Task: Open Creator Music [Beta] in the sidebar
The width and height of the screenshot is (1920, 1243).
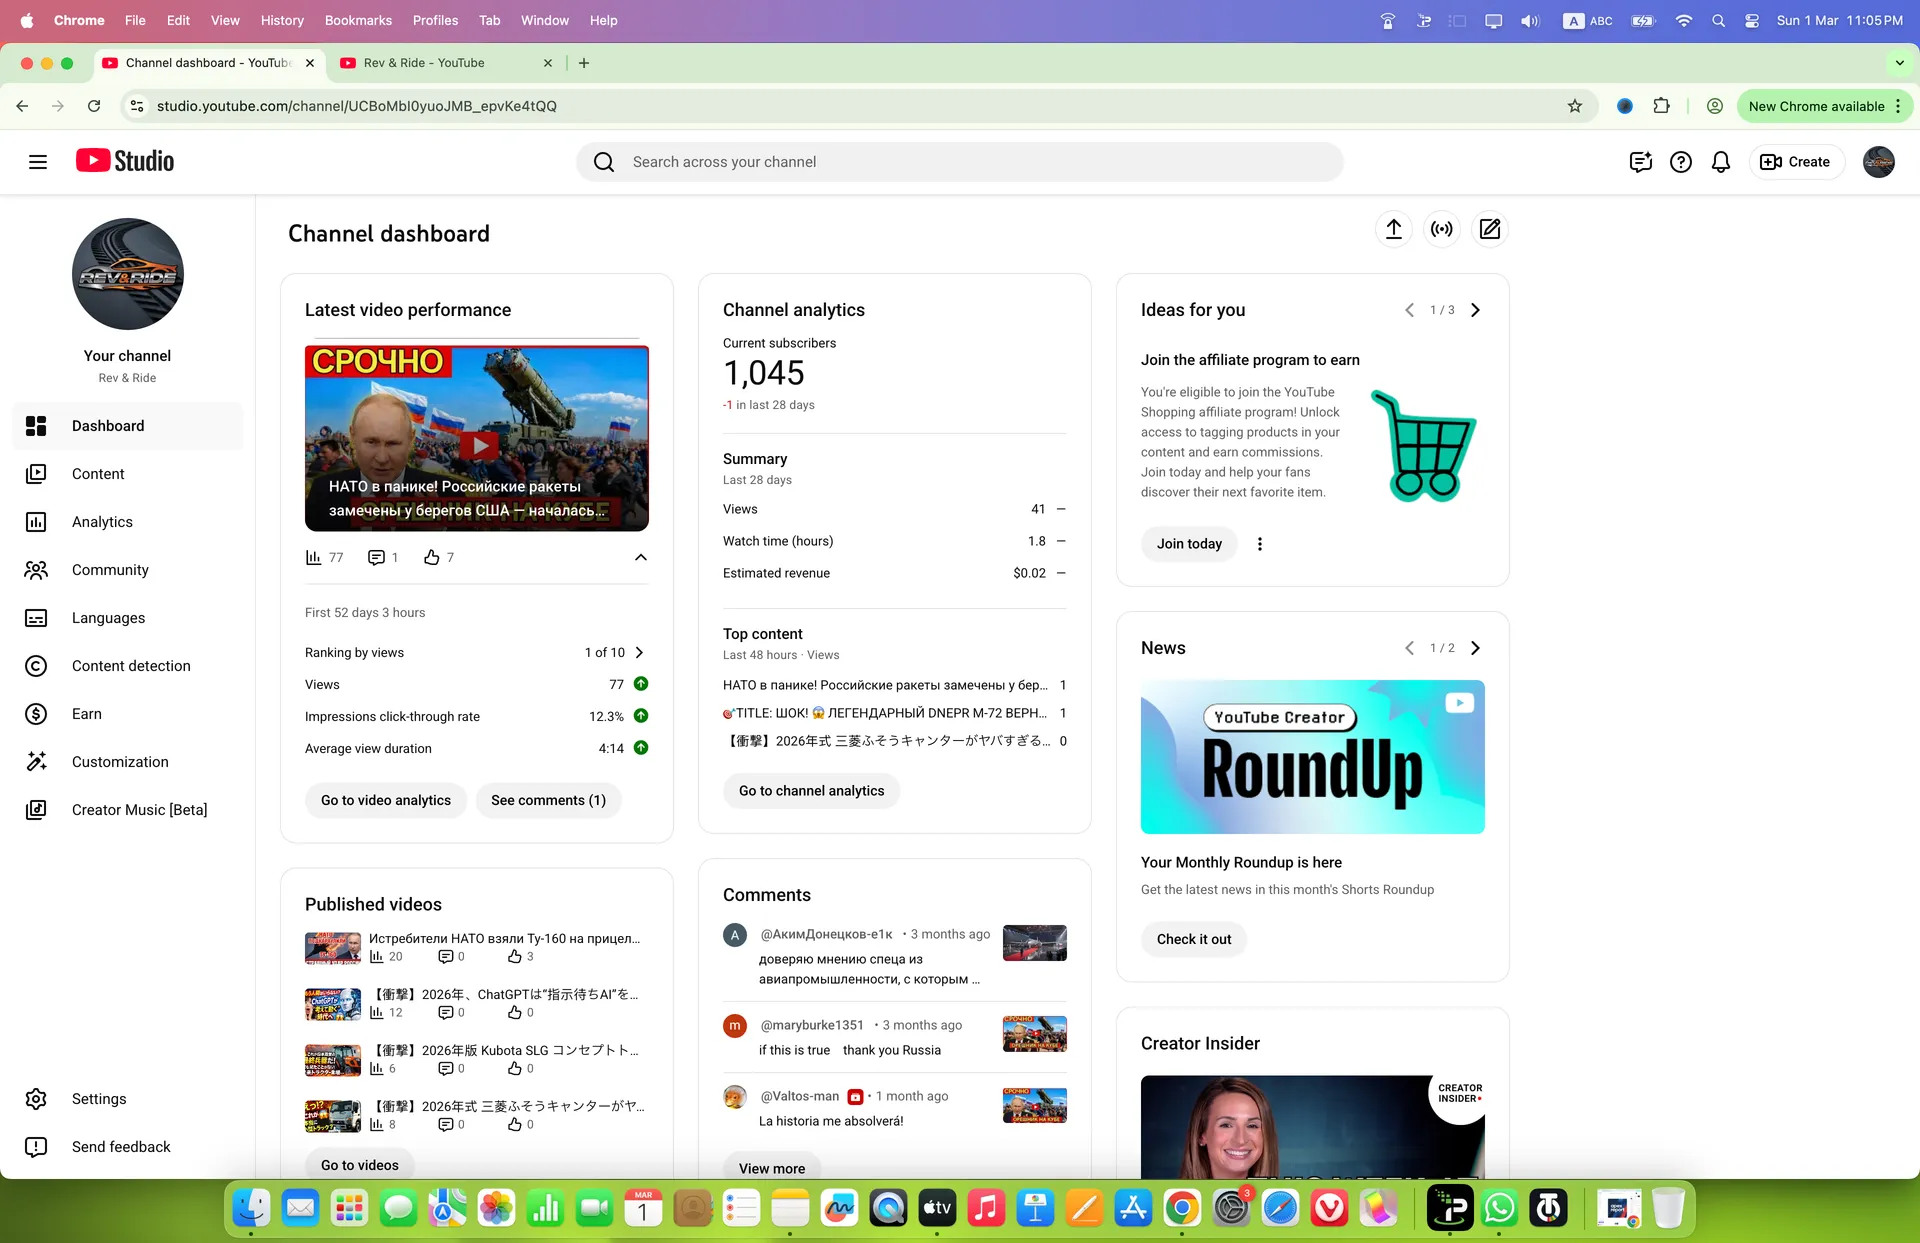Action: [x=128, y=810]
